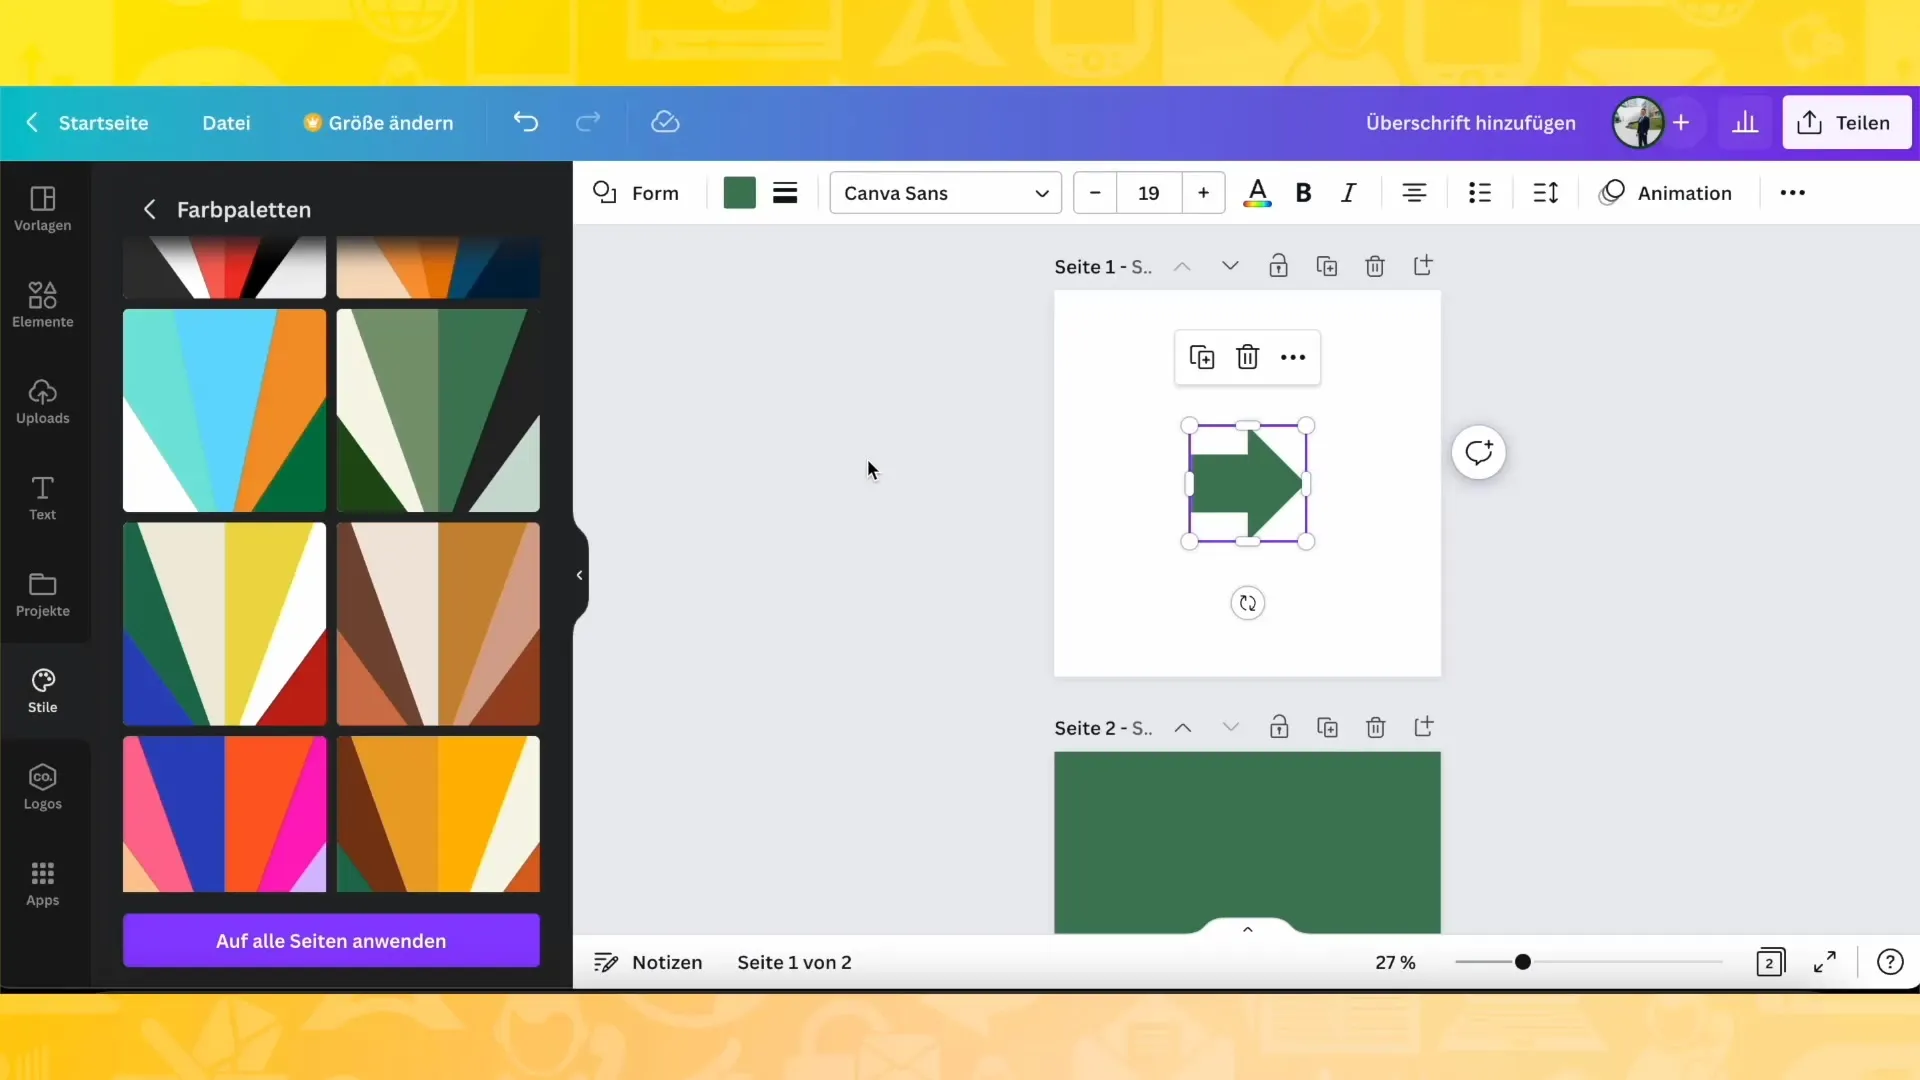Click the Teilen share button
This screenshot has width=1920, height=1080.
(1846, 122)
